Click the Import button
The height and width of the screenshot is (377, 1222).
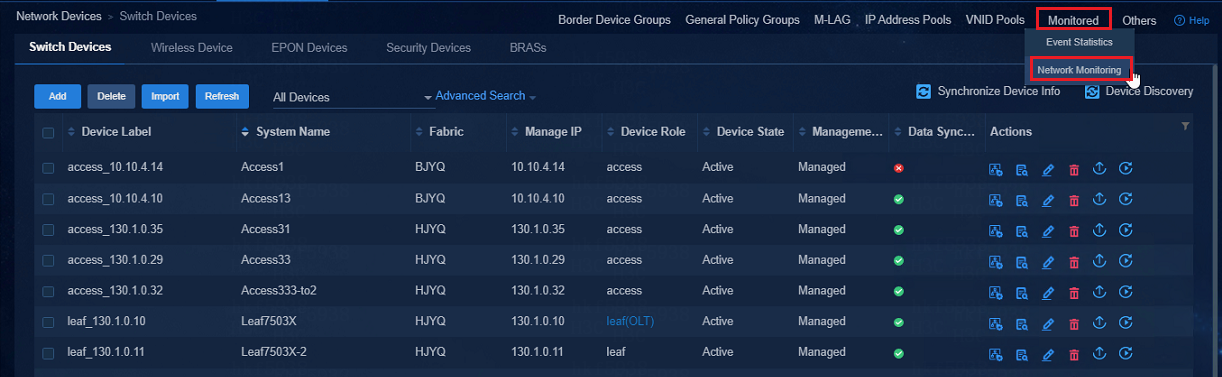click(x=165, y=96)
